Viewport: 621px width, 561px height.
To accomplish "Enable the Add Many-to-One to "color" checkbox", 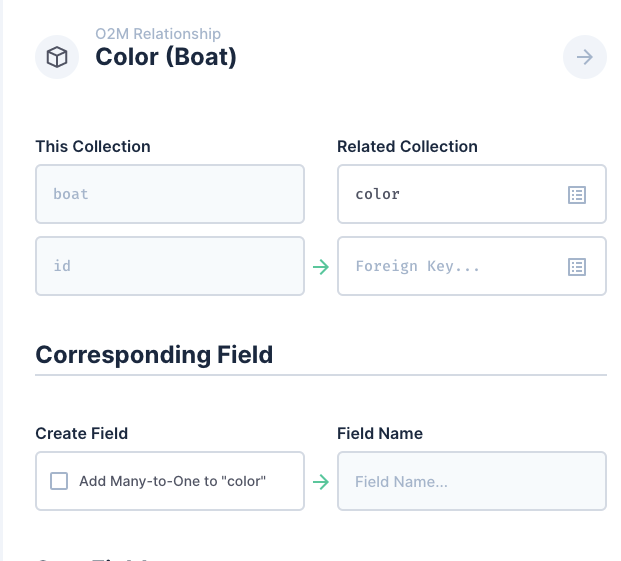I will tap(59, 481).
